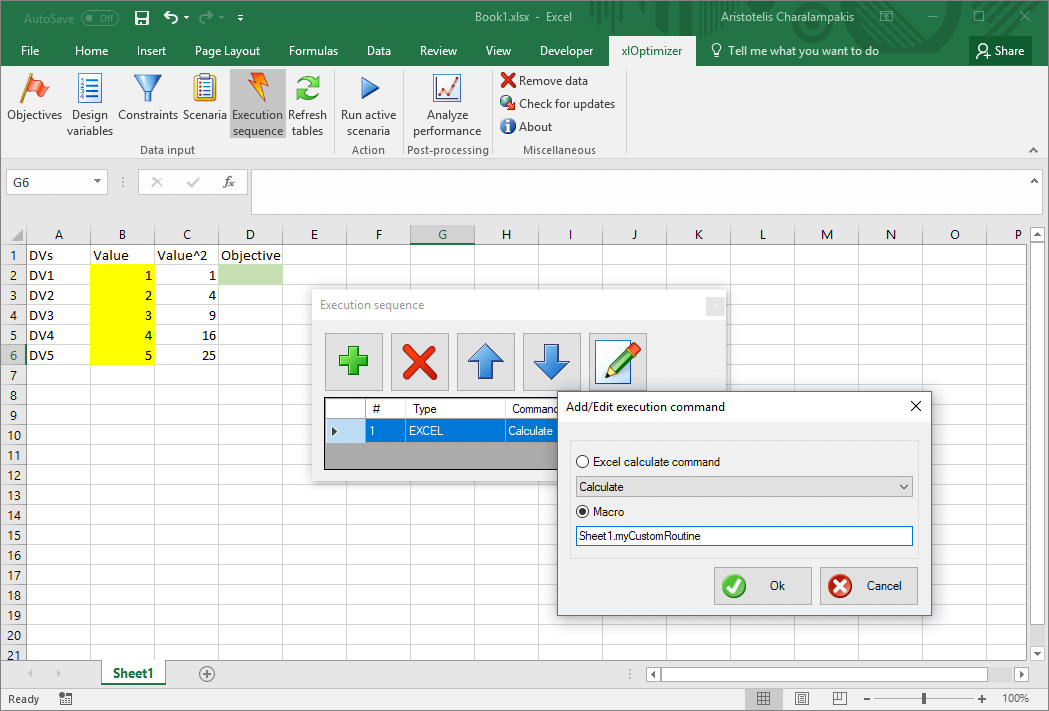Open Scenaria clipboard icon
This screenshot has width=1049, height=711.
pos(205,90)
